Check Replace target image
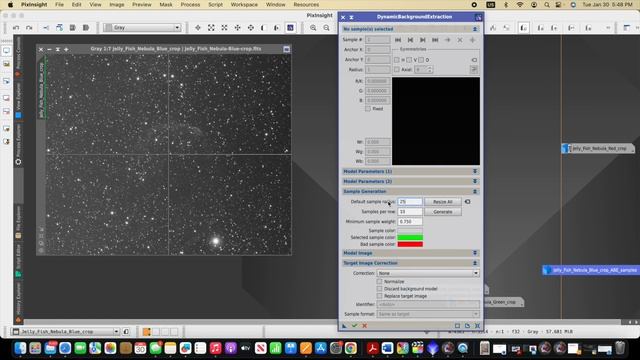 [379, 296]
